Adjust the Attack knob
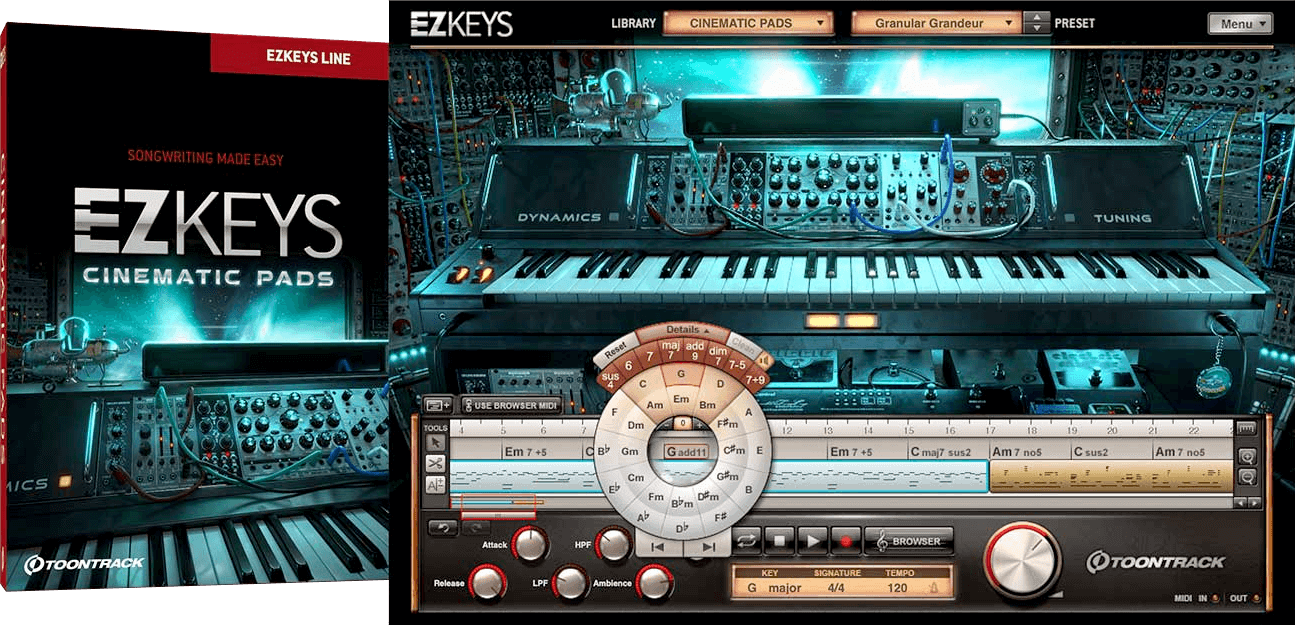The width and height of the screenshot is (1295, 625). 529,545
